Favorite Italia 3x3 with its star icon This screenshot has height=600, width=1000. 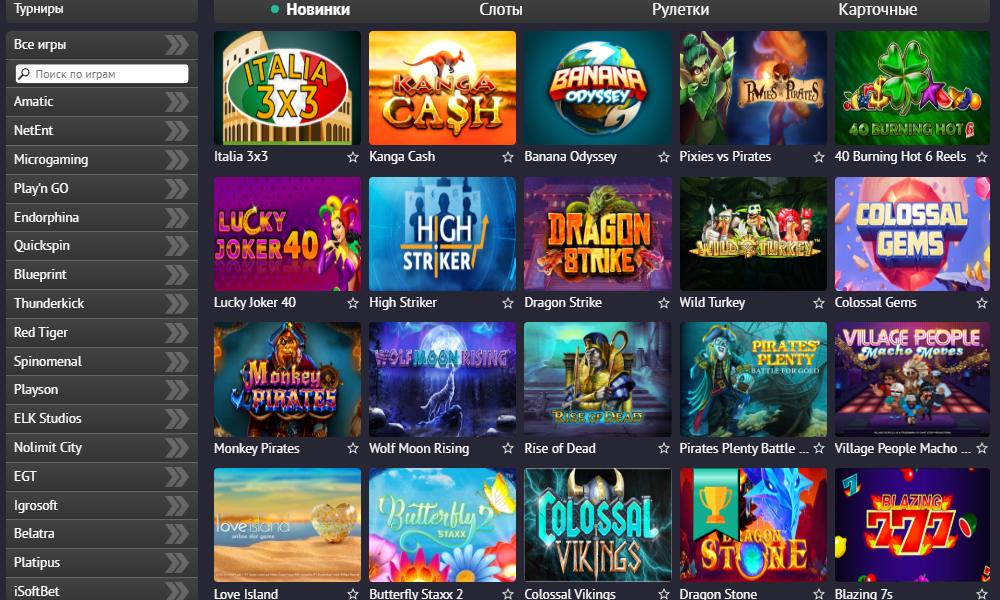(353, 157)
